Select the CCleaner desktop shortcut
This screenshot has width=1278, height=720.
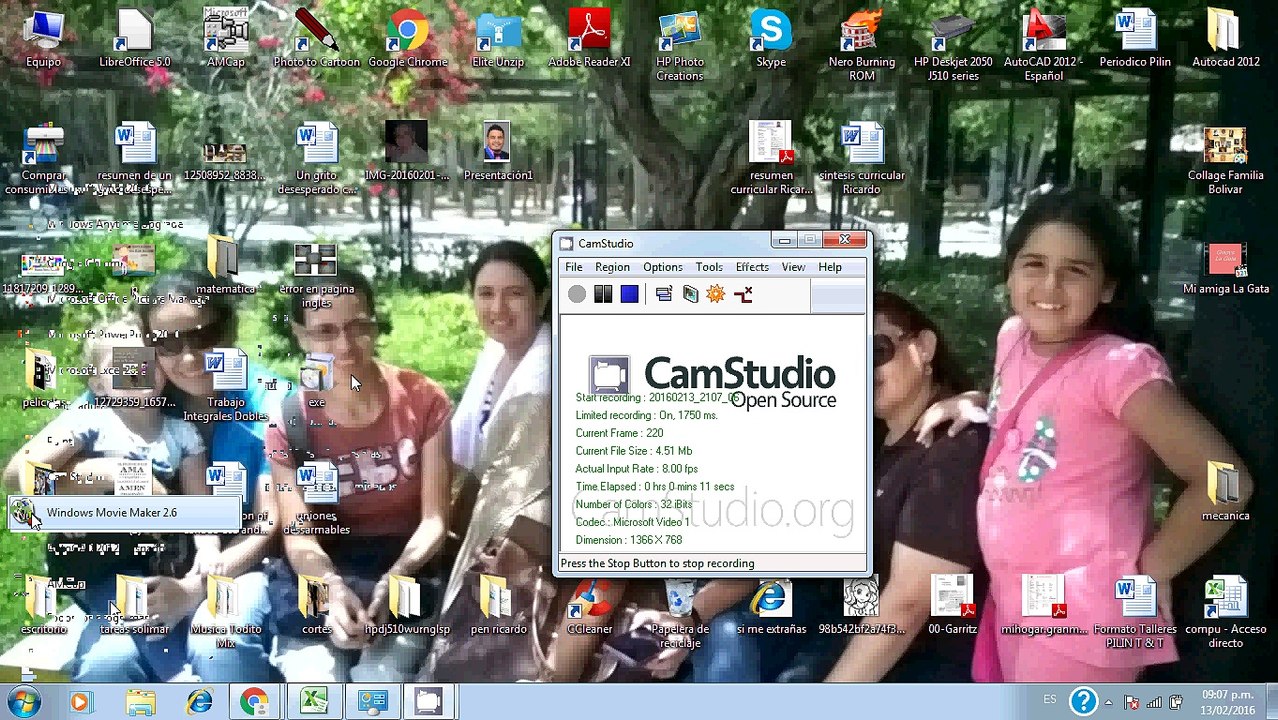589,606
